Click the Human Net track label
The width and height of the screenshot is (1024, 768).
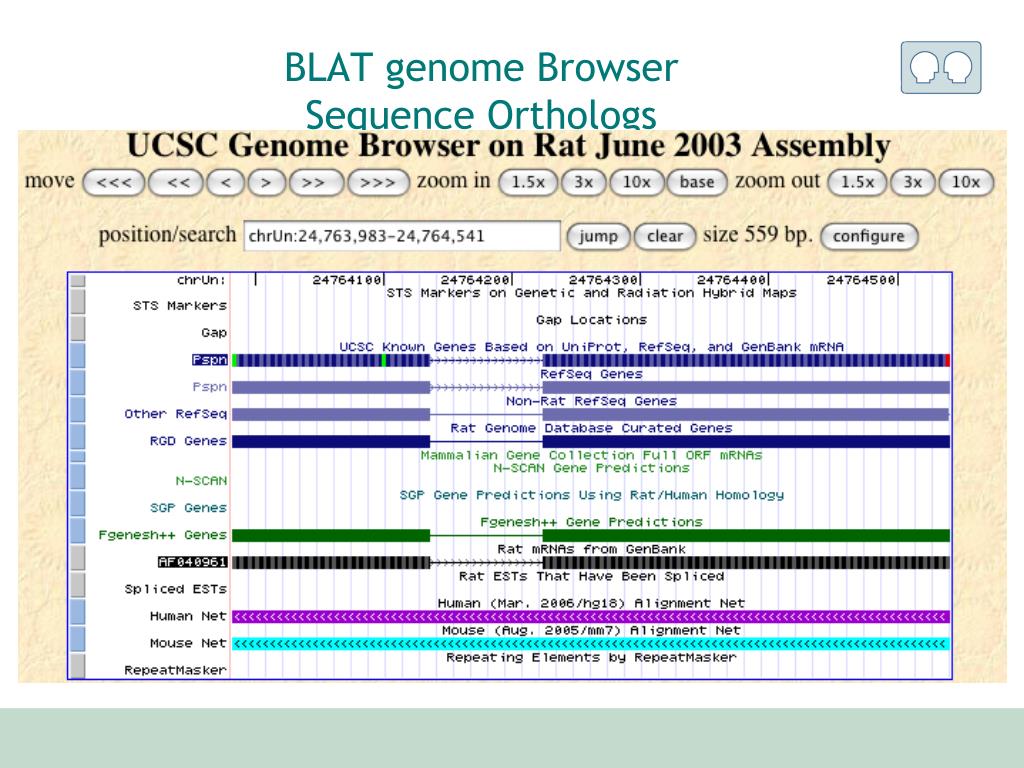188,616
